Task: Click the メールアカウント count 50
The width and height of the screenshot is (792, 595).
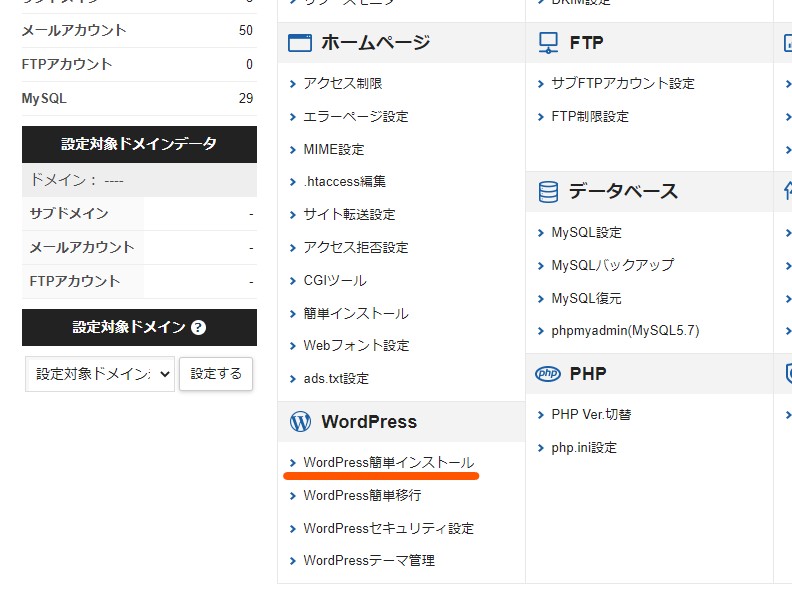Action: click(245, 31)
